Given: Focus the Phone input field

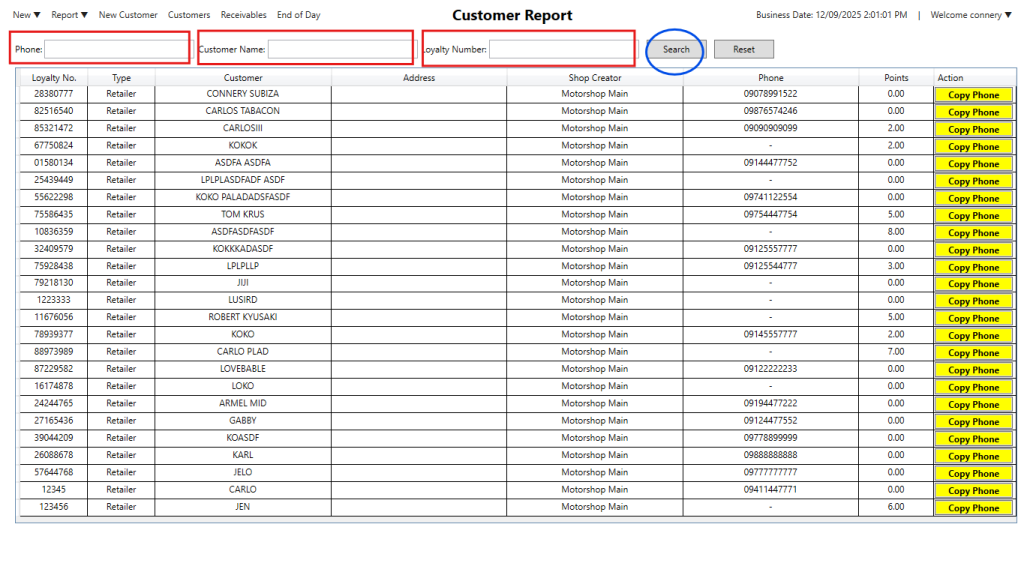Looking at the screenshot, I should point(116,49).
